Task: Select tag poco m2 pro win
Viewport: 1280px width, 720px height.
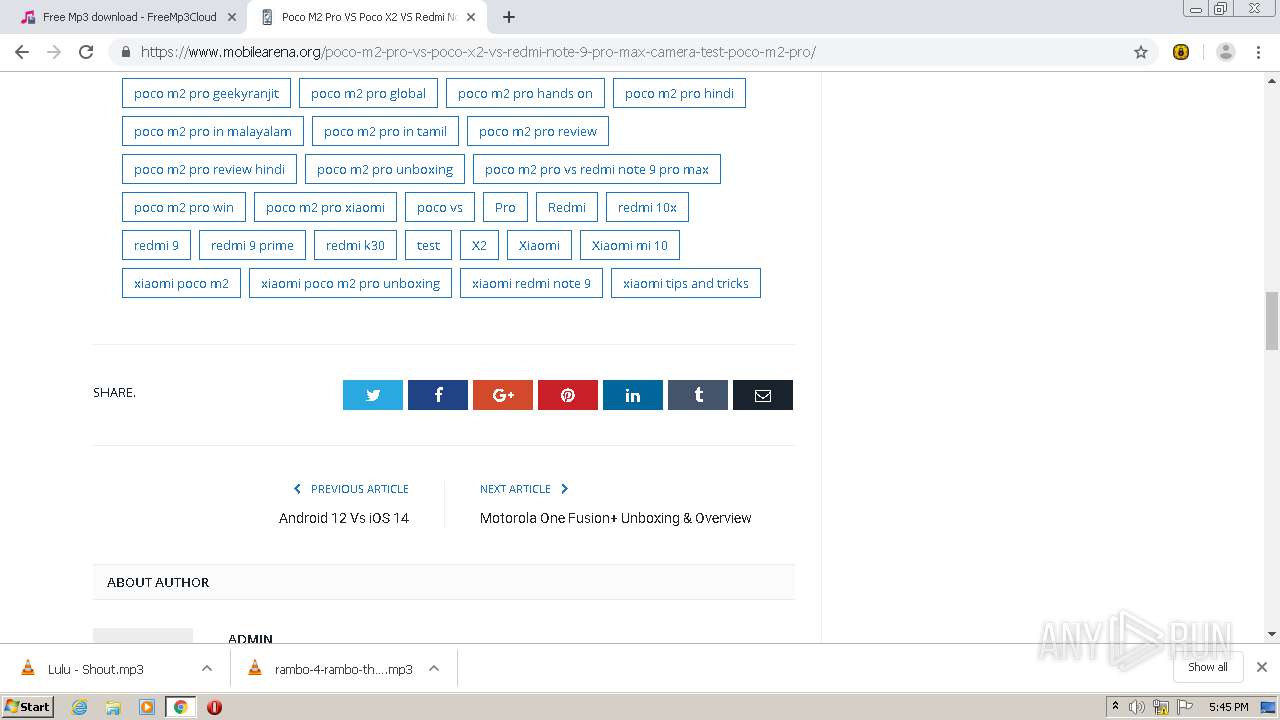Action: pyautogui.click(x=184, y=207)
